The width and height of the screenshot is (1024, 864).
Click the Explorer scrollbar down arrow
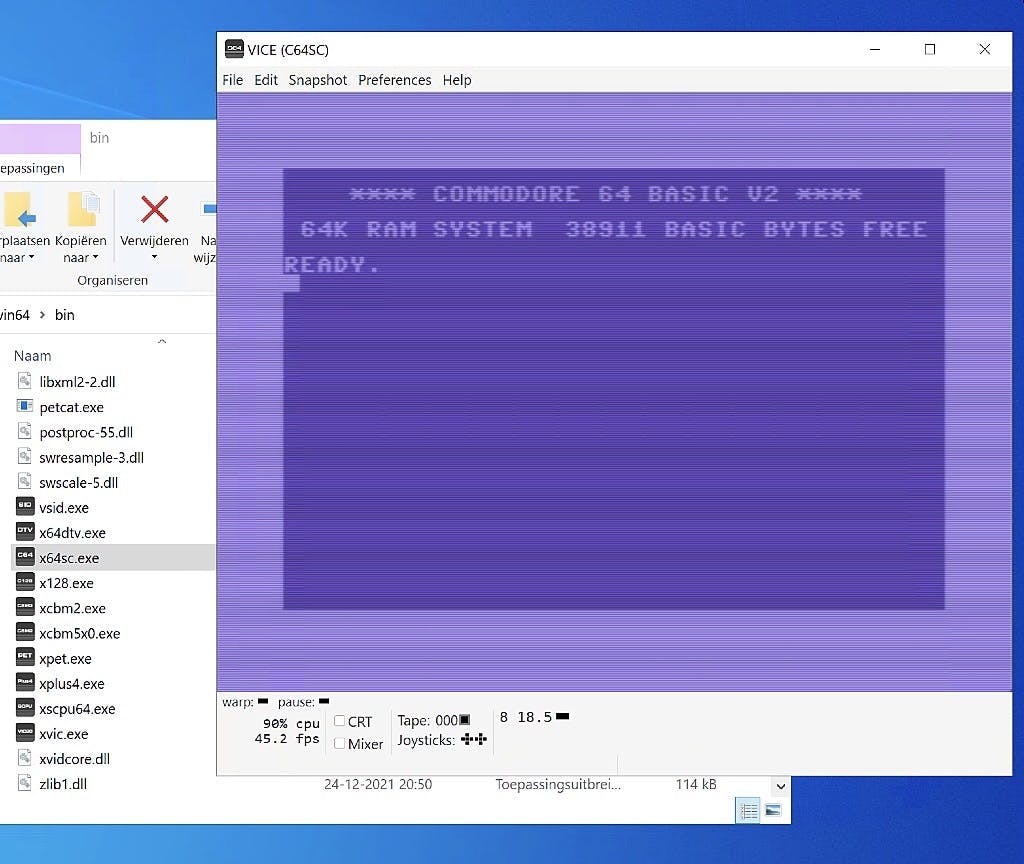point(780,786)
